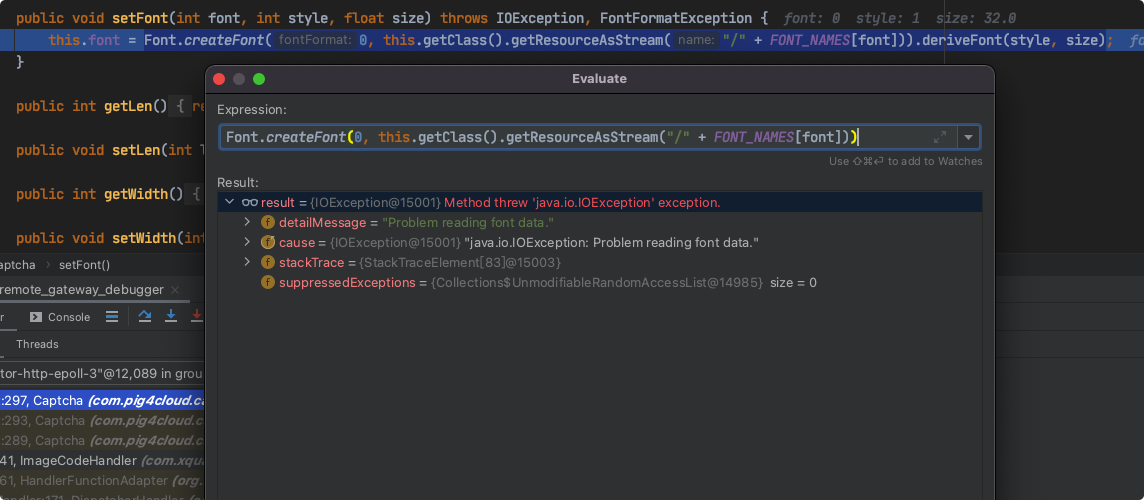This screenshot has width=1144, height=500.
Task: Click the expand expression field icon
Action: [x=940, y=136]
